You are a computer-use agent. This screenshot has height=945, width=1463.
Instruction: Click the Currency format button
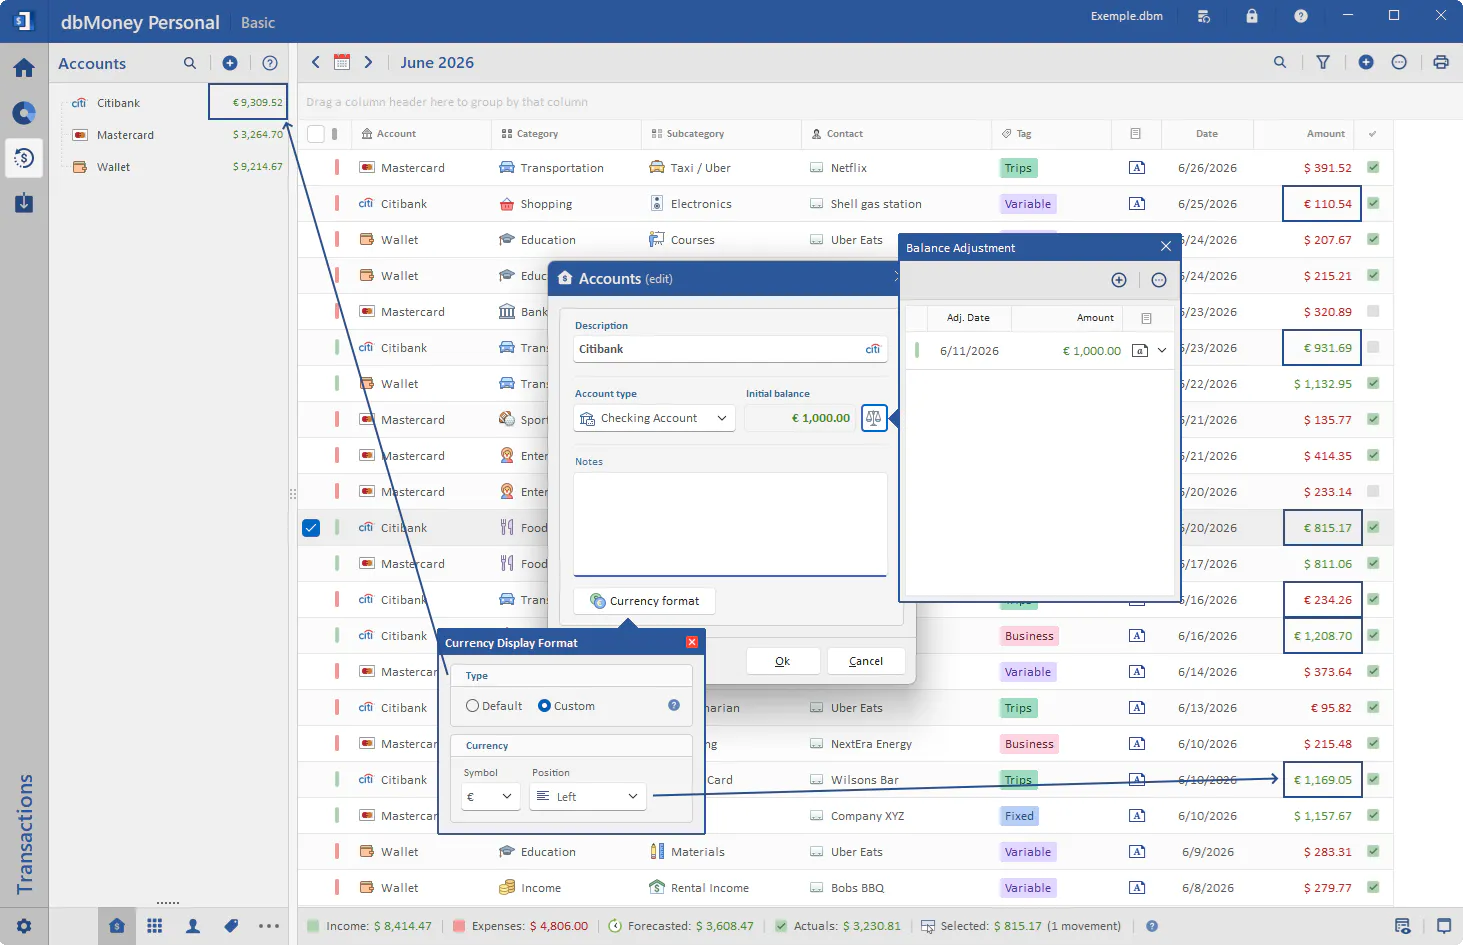pos(645,601)
